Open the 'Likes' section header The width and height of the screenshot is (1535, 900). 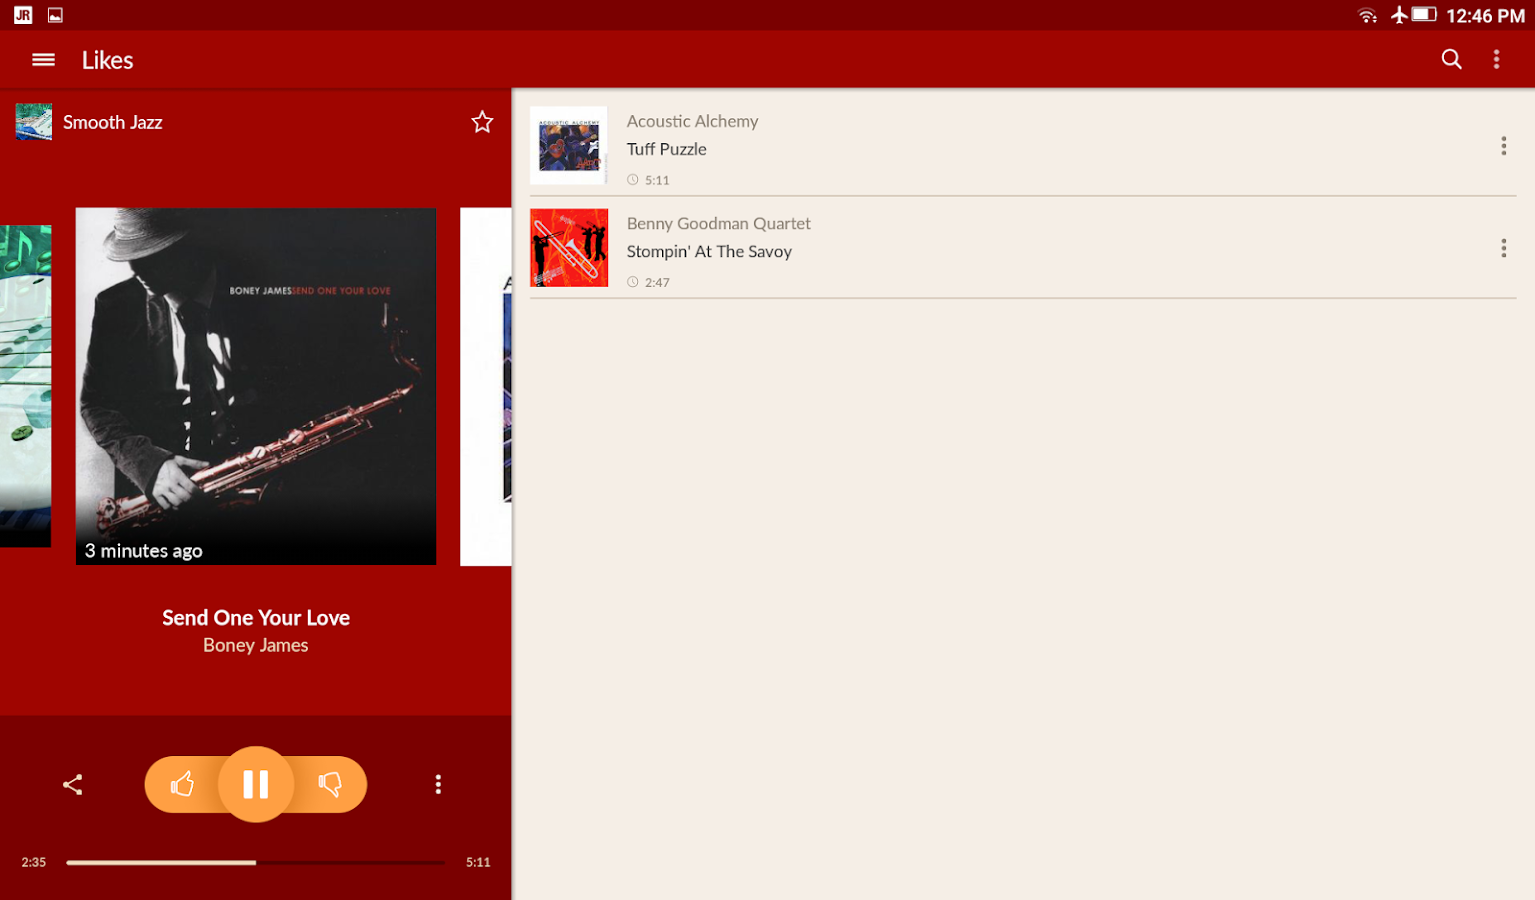[107, 59]
